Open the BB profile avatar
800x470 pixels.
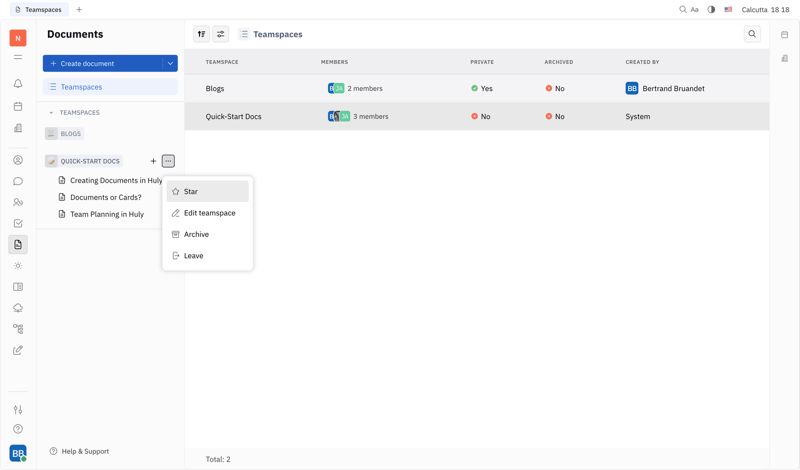(18, 453)
